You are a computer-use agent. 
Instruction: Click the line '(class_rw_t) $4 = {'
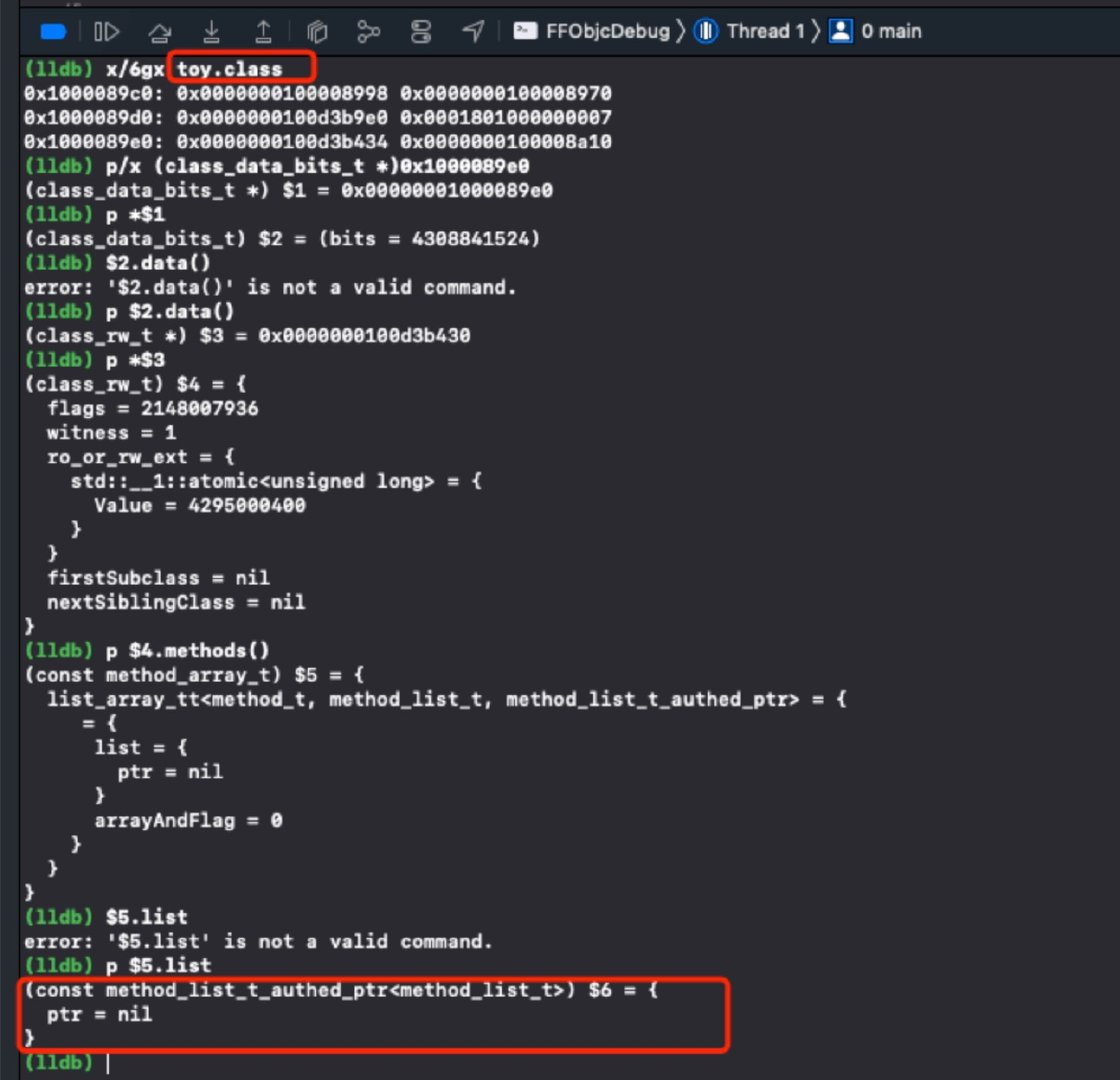(135, 384)
